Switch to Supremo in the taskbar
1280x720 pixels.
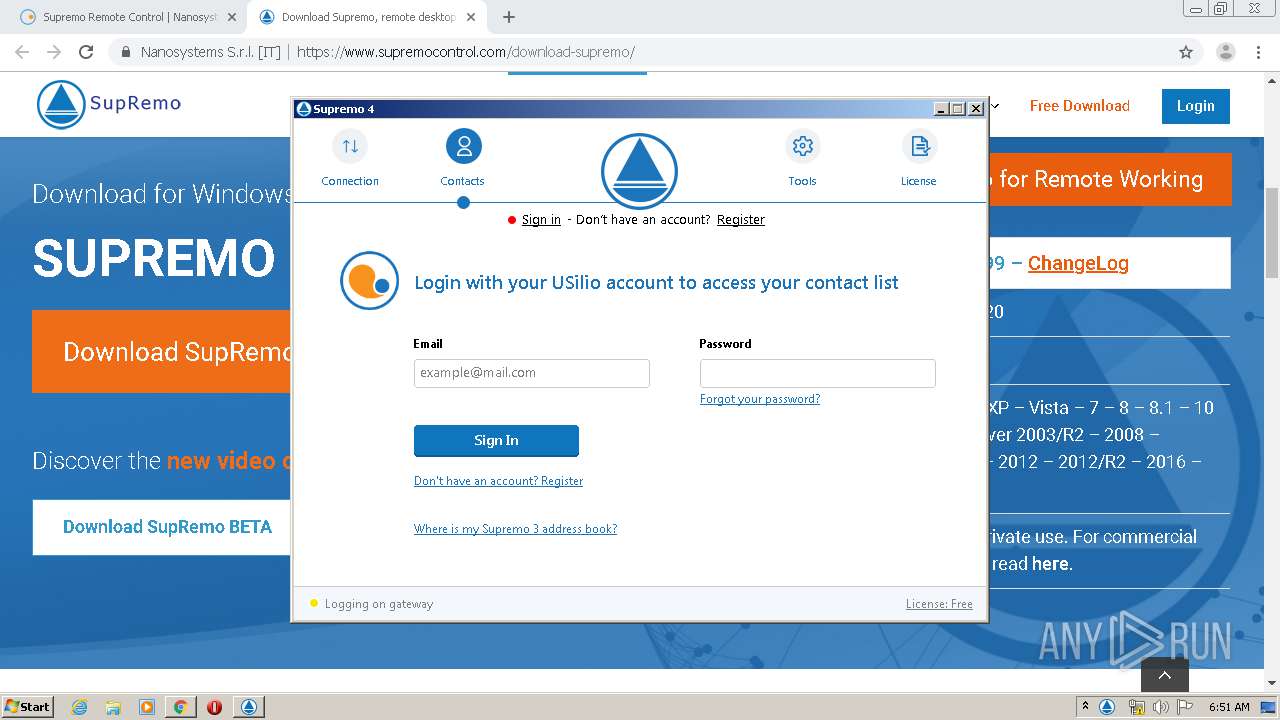pos(249,707)
